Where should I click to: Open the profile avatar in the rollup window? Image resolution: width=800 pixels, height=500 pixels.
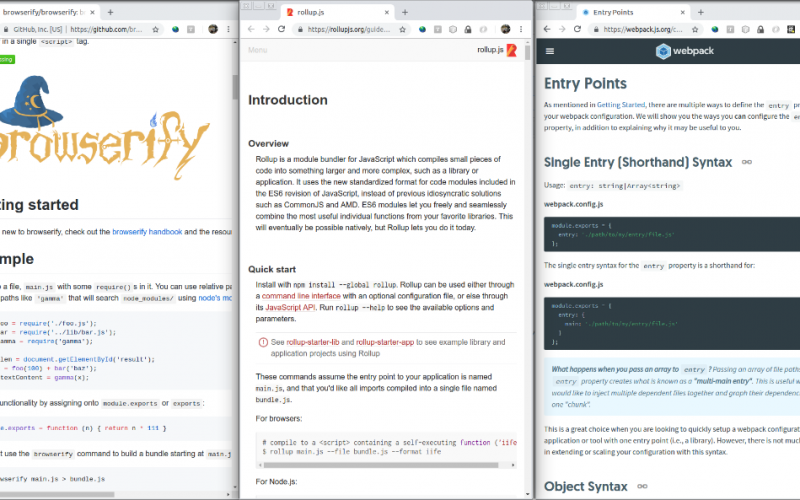tap(505, 30)
